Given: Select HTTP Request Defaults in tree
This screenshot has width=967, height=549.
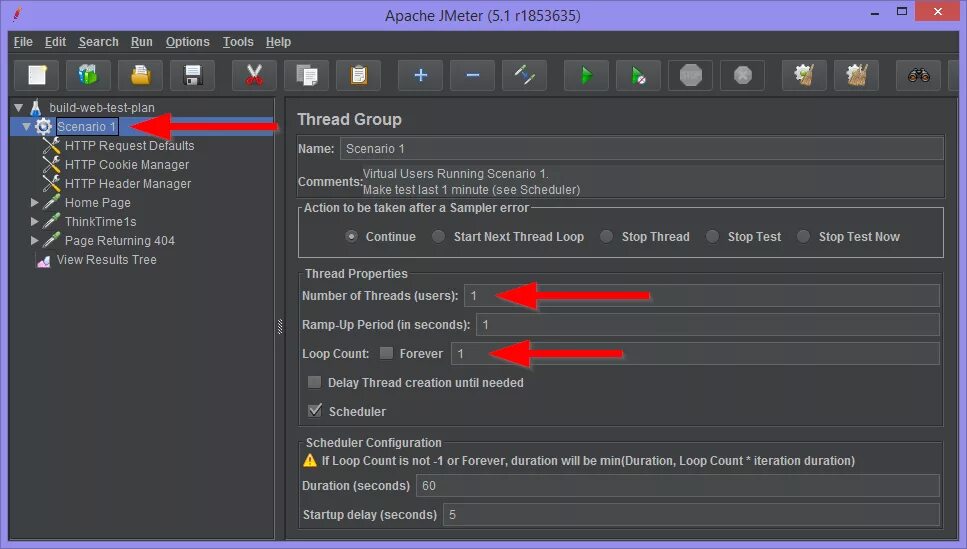Looking at the screenshot, I should 130,146.
